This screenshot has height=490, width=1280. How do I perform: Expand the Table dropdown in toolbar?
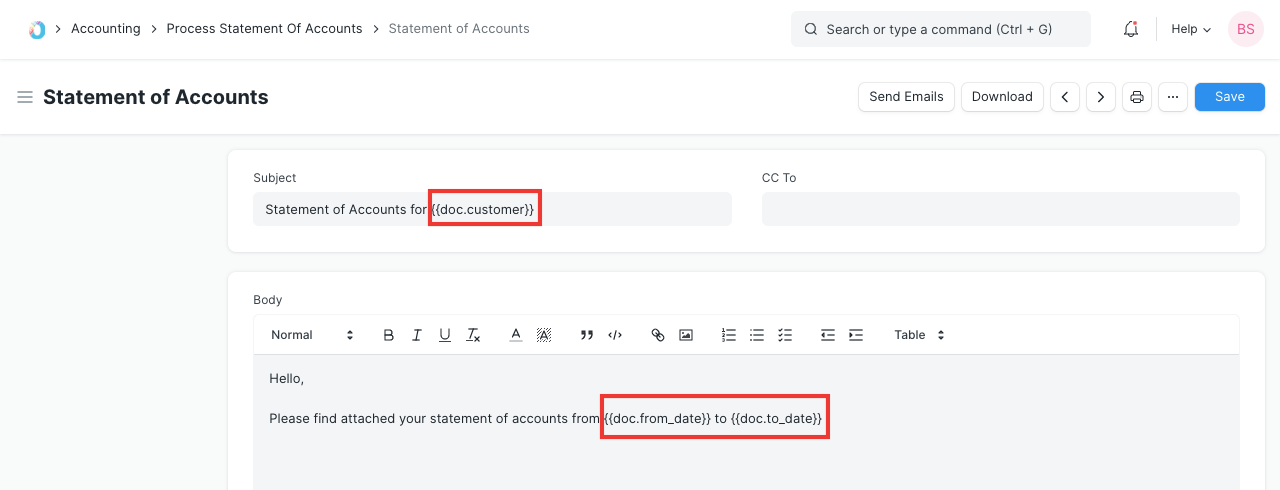tap(919, 335)
